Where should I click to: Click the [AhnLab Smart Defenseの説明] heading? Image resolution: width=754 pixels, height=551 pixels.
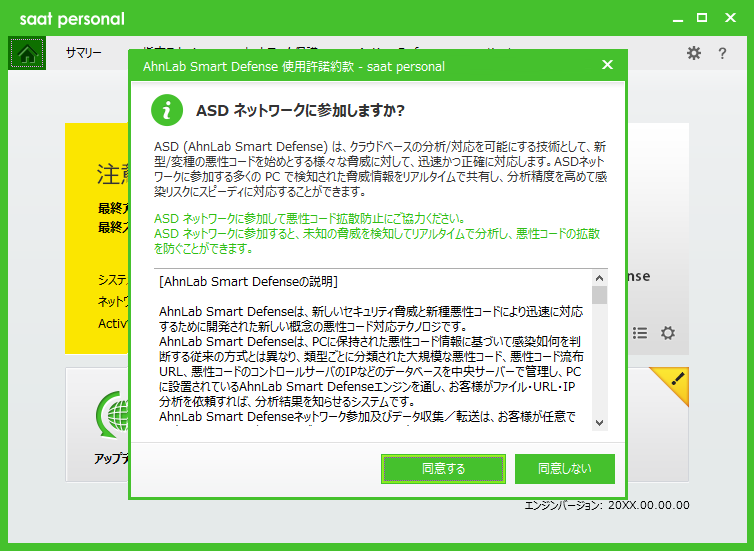click(x=249, y=281)
